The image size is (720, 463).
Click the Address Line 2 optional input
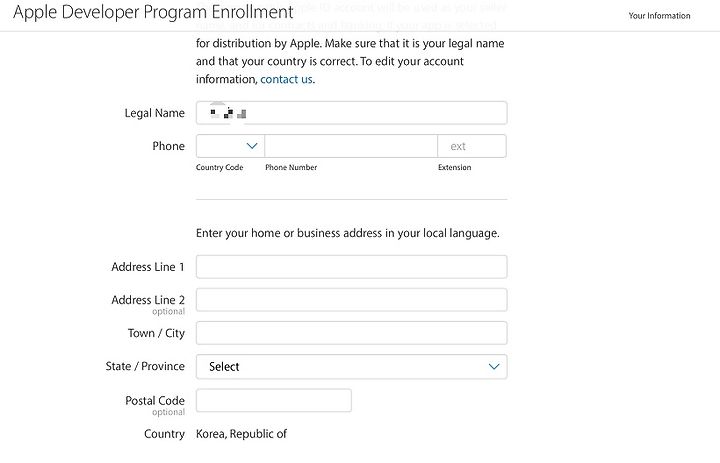coord(351,300)
